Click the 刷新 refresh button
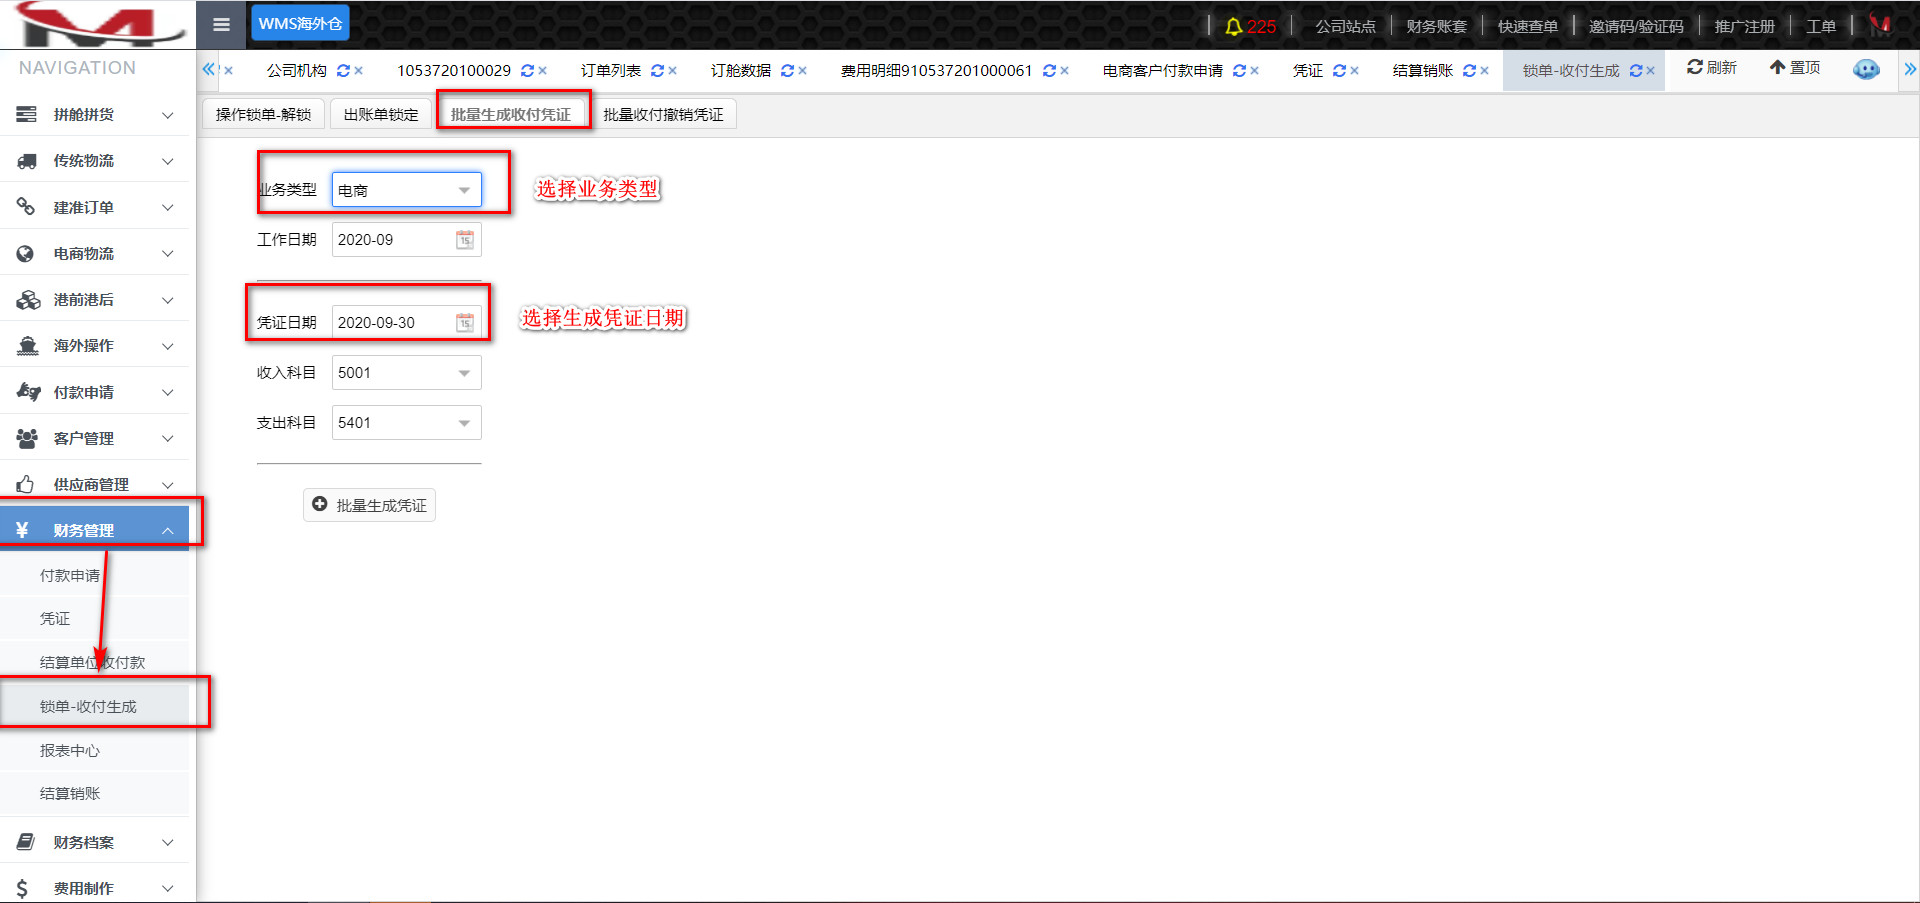This screenshot has width=1920, height=903. coord(1712,67)
